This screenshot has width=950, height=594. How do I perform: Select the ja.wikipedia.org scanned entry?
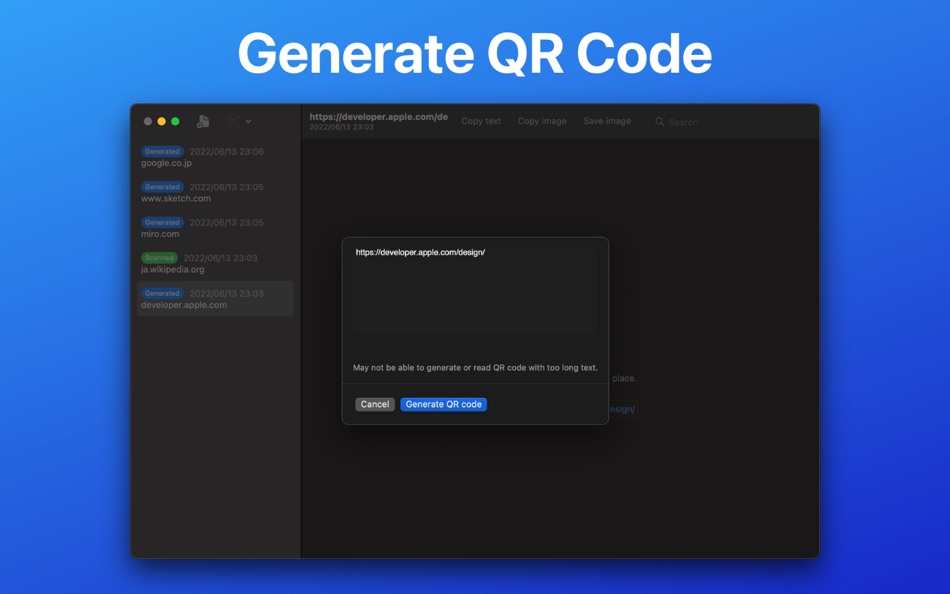click(x=215, y=263)
